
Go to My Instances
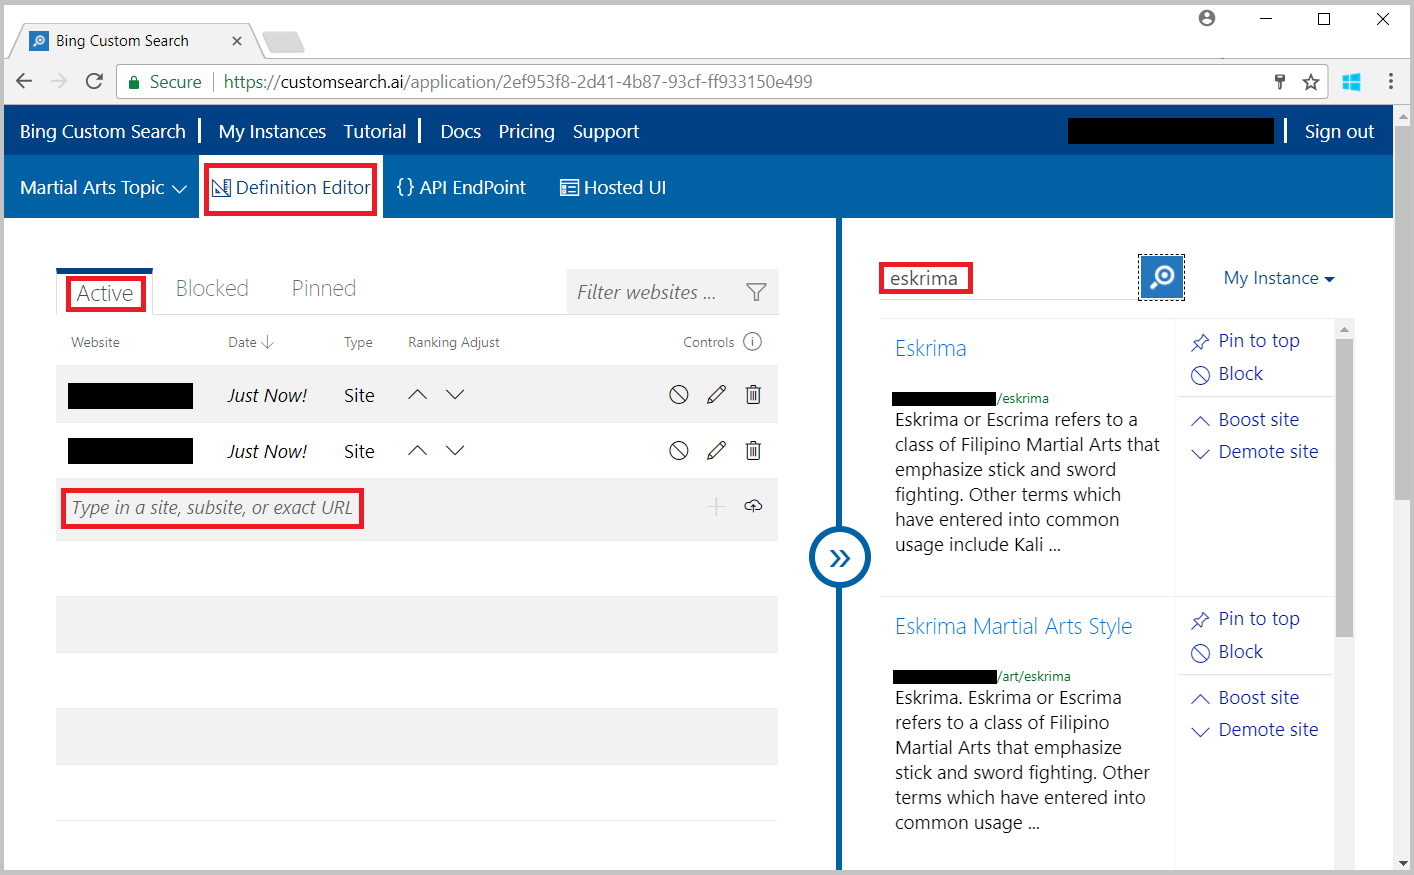[272, 132]
